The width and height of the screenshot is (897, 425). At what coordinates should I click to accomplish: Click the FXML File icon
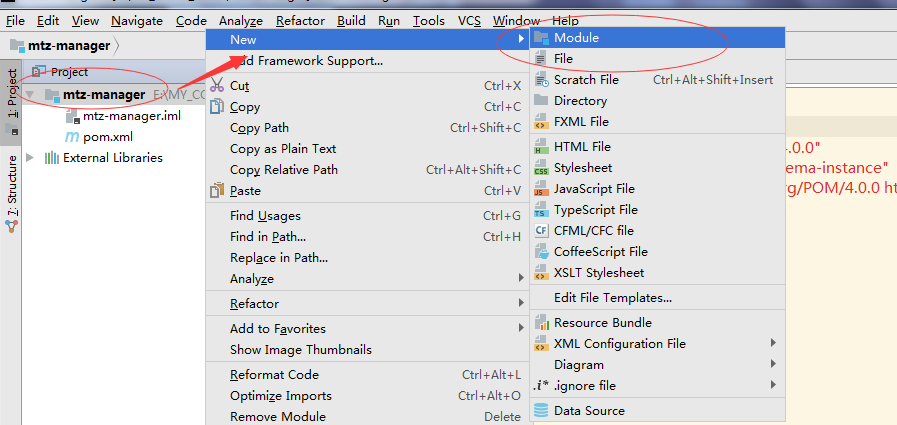pos(541,122)
